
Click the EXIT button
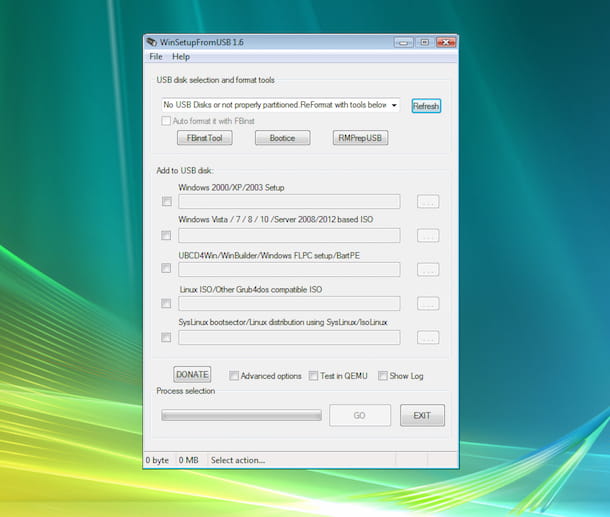[x=422, y=415]
